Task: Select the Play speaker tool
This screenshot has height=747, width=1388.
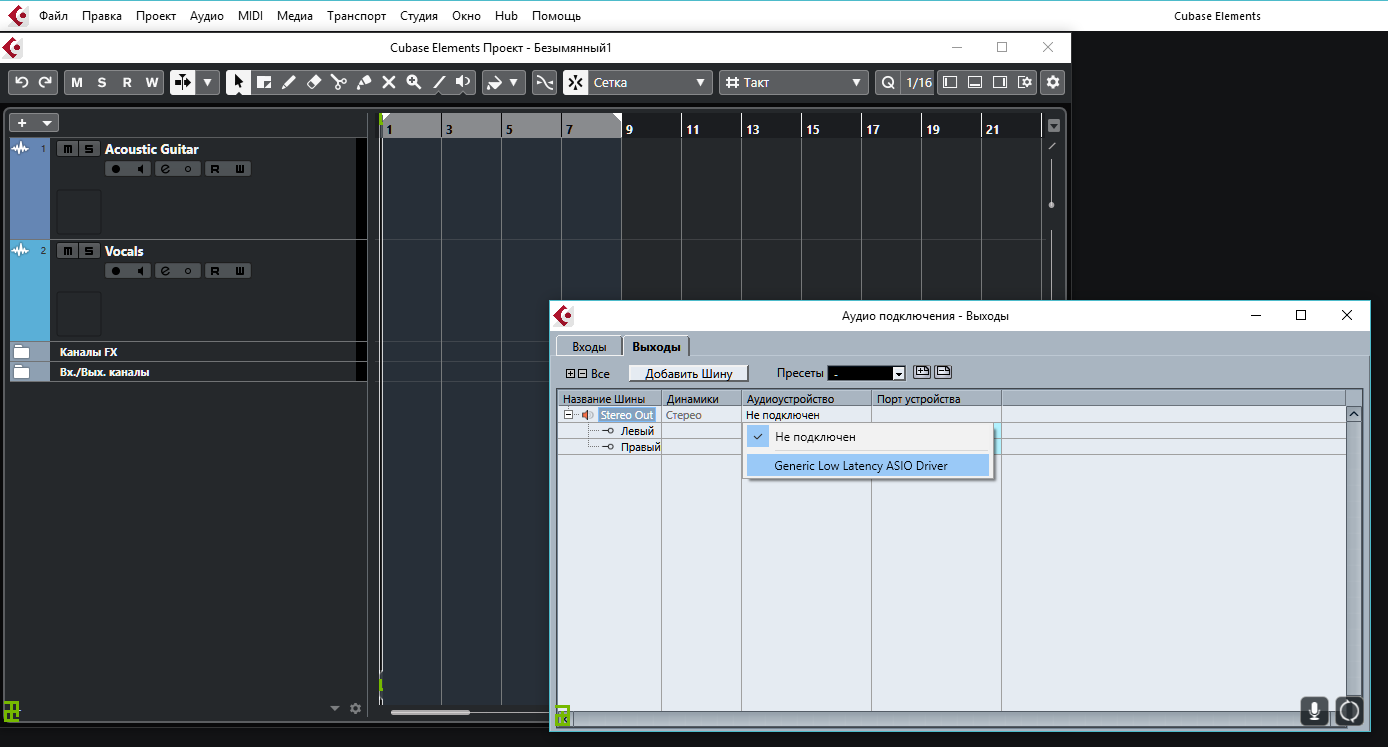Action: tap(463, 82)
